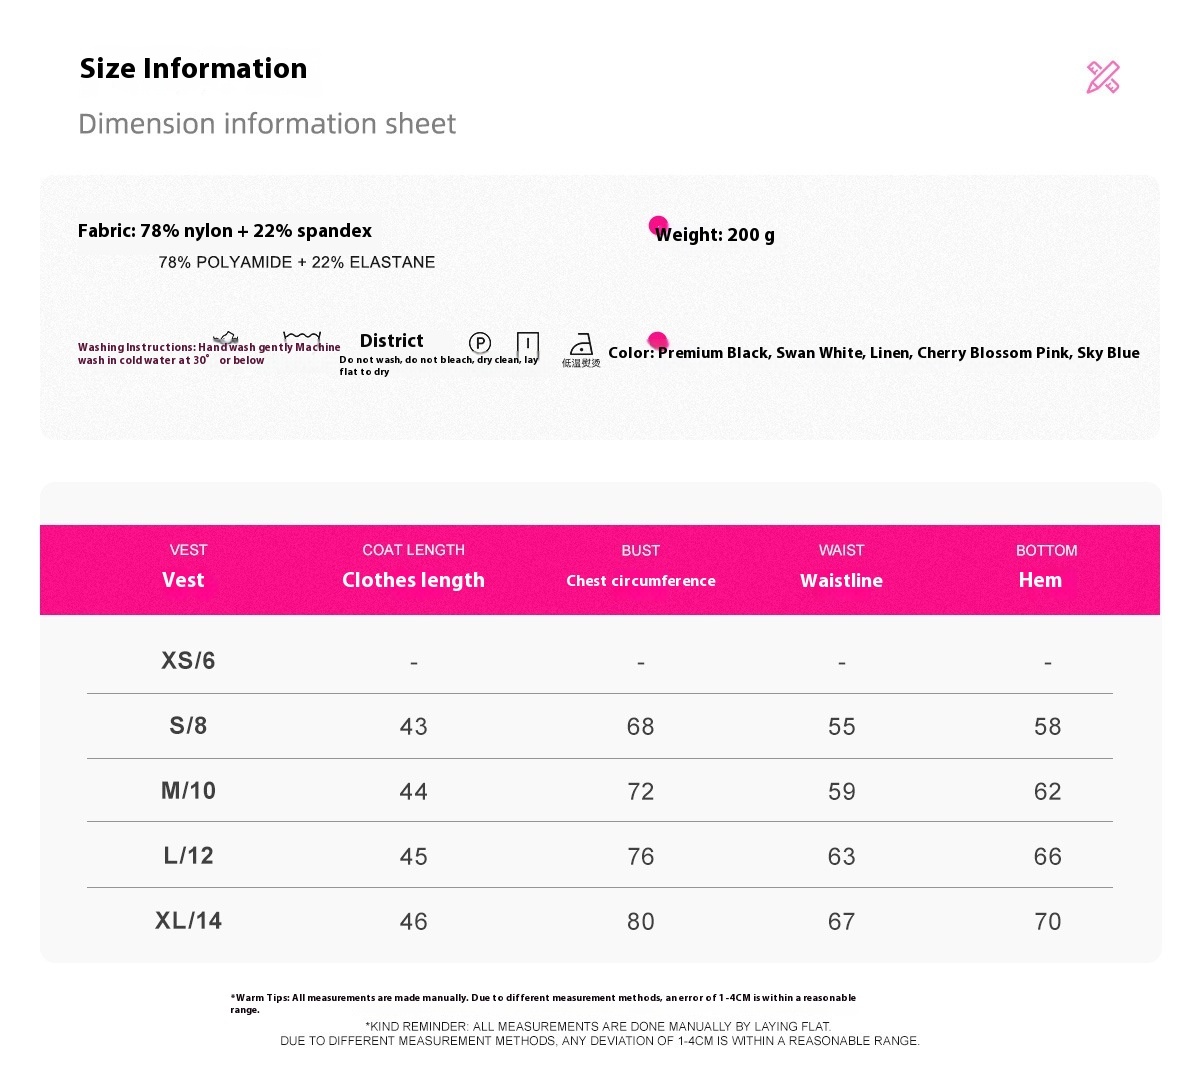
Task: Select the XL/14 size row label
Action: (188, 920)
